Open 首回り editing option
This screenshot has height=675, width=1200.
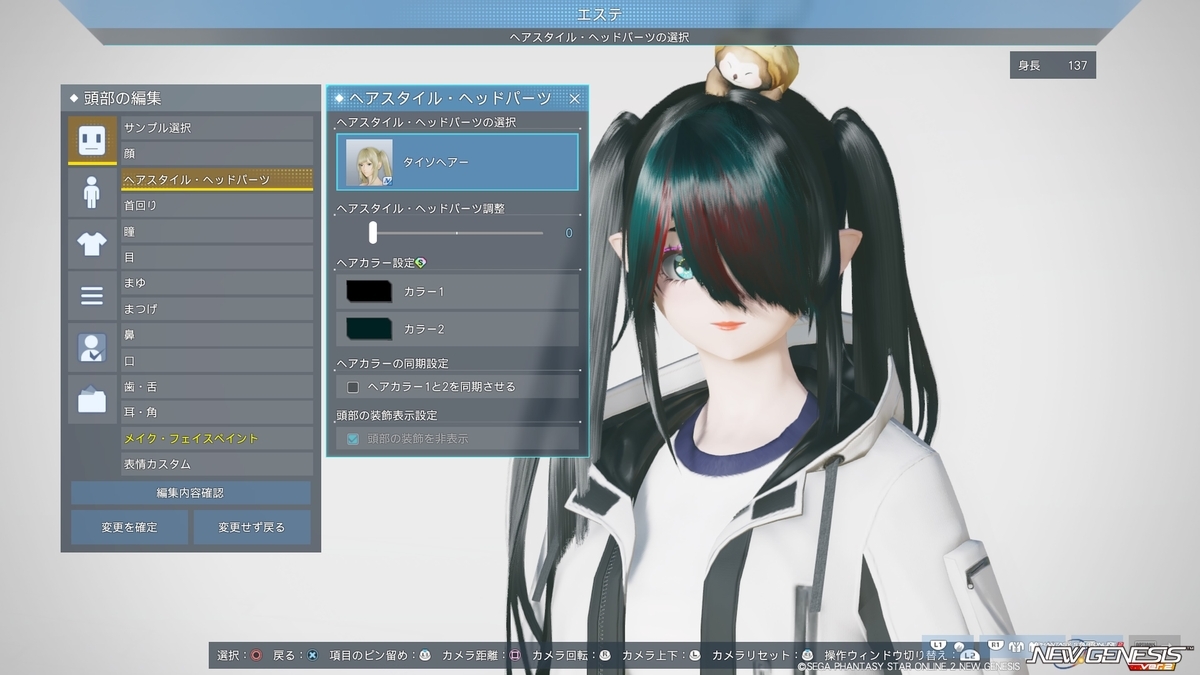click(217, 205)
